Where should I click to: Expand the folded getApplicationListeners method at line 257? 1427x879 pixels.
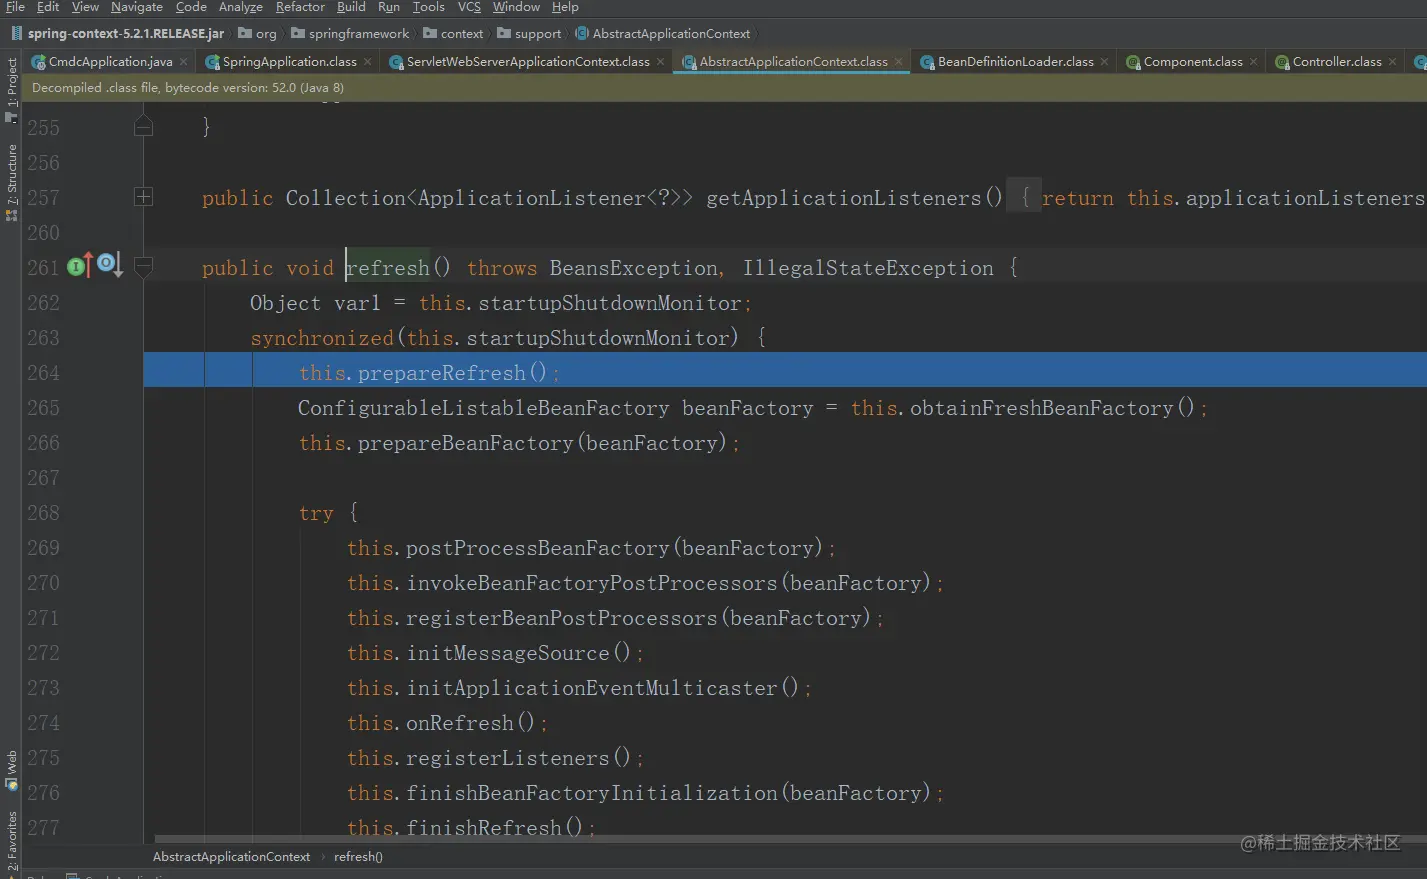coord(143,197)
